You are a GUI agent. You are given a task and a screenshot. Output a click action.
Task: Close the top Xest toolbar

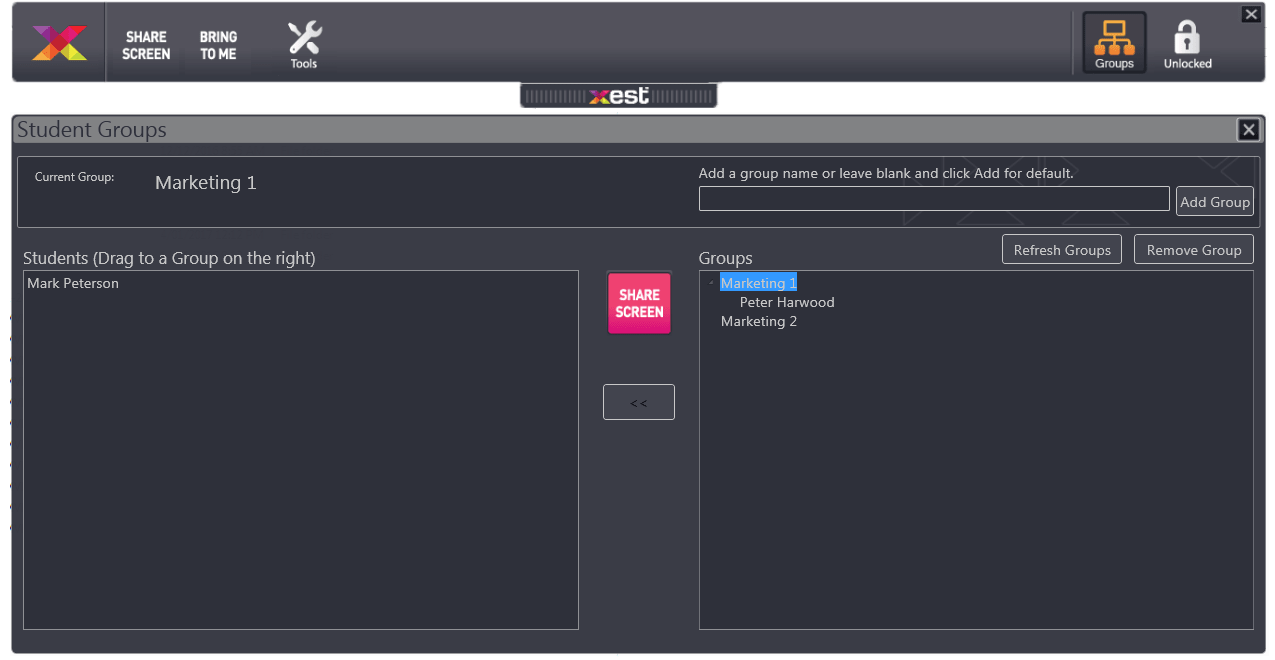tap(1251, 14)
